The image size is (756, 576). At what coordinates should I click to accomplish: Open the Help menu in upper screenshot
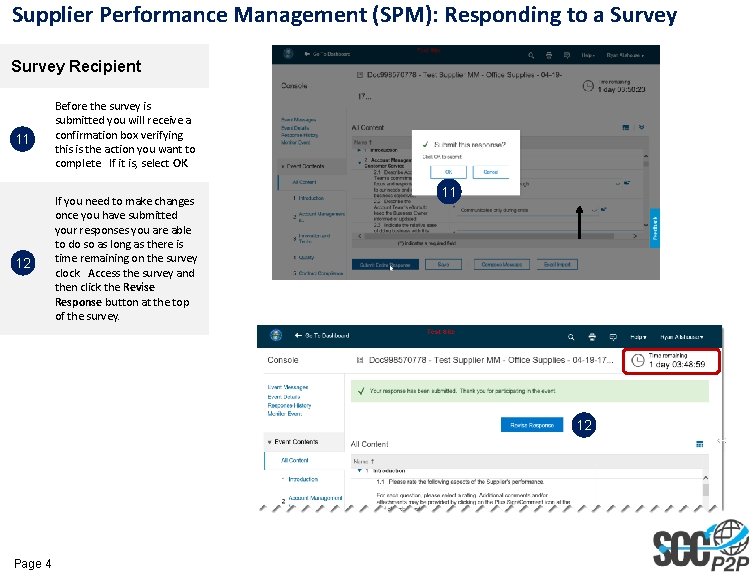(588, 55)
